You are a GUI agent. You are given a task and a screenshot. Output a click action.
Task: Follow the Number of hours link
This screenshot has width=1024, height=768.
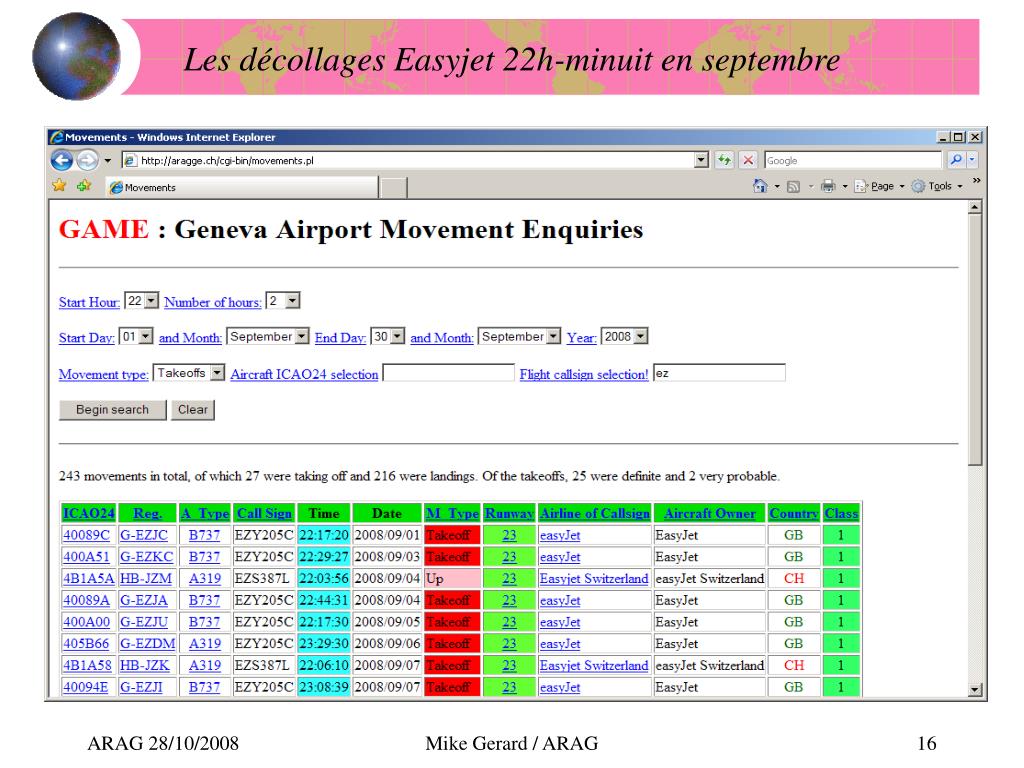coord(213,302)
